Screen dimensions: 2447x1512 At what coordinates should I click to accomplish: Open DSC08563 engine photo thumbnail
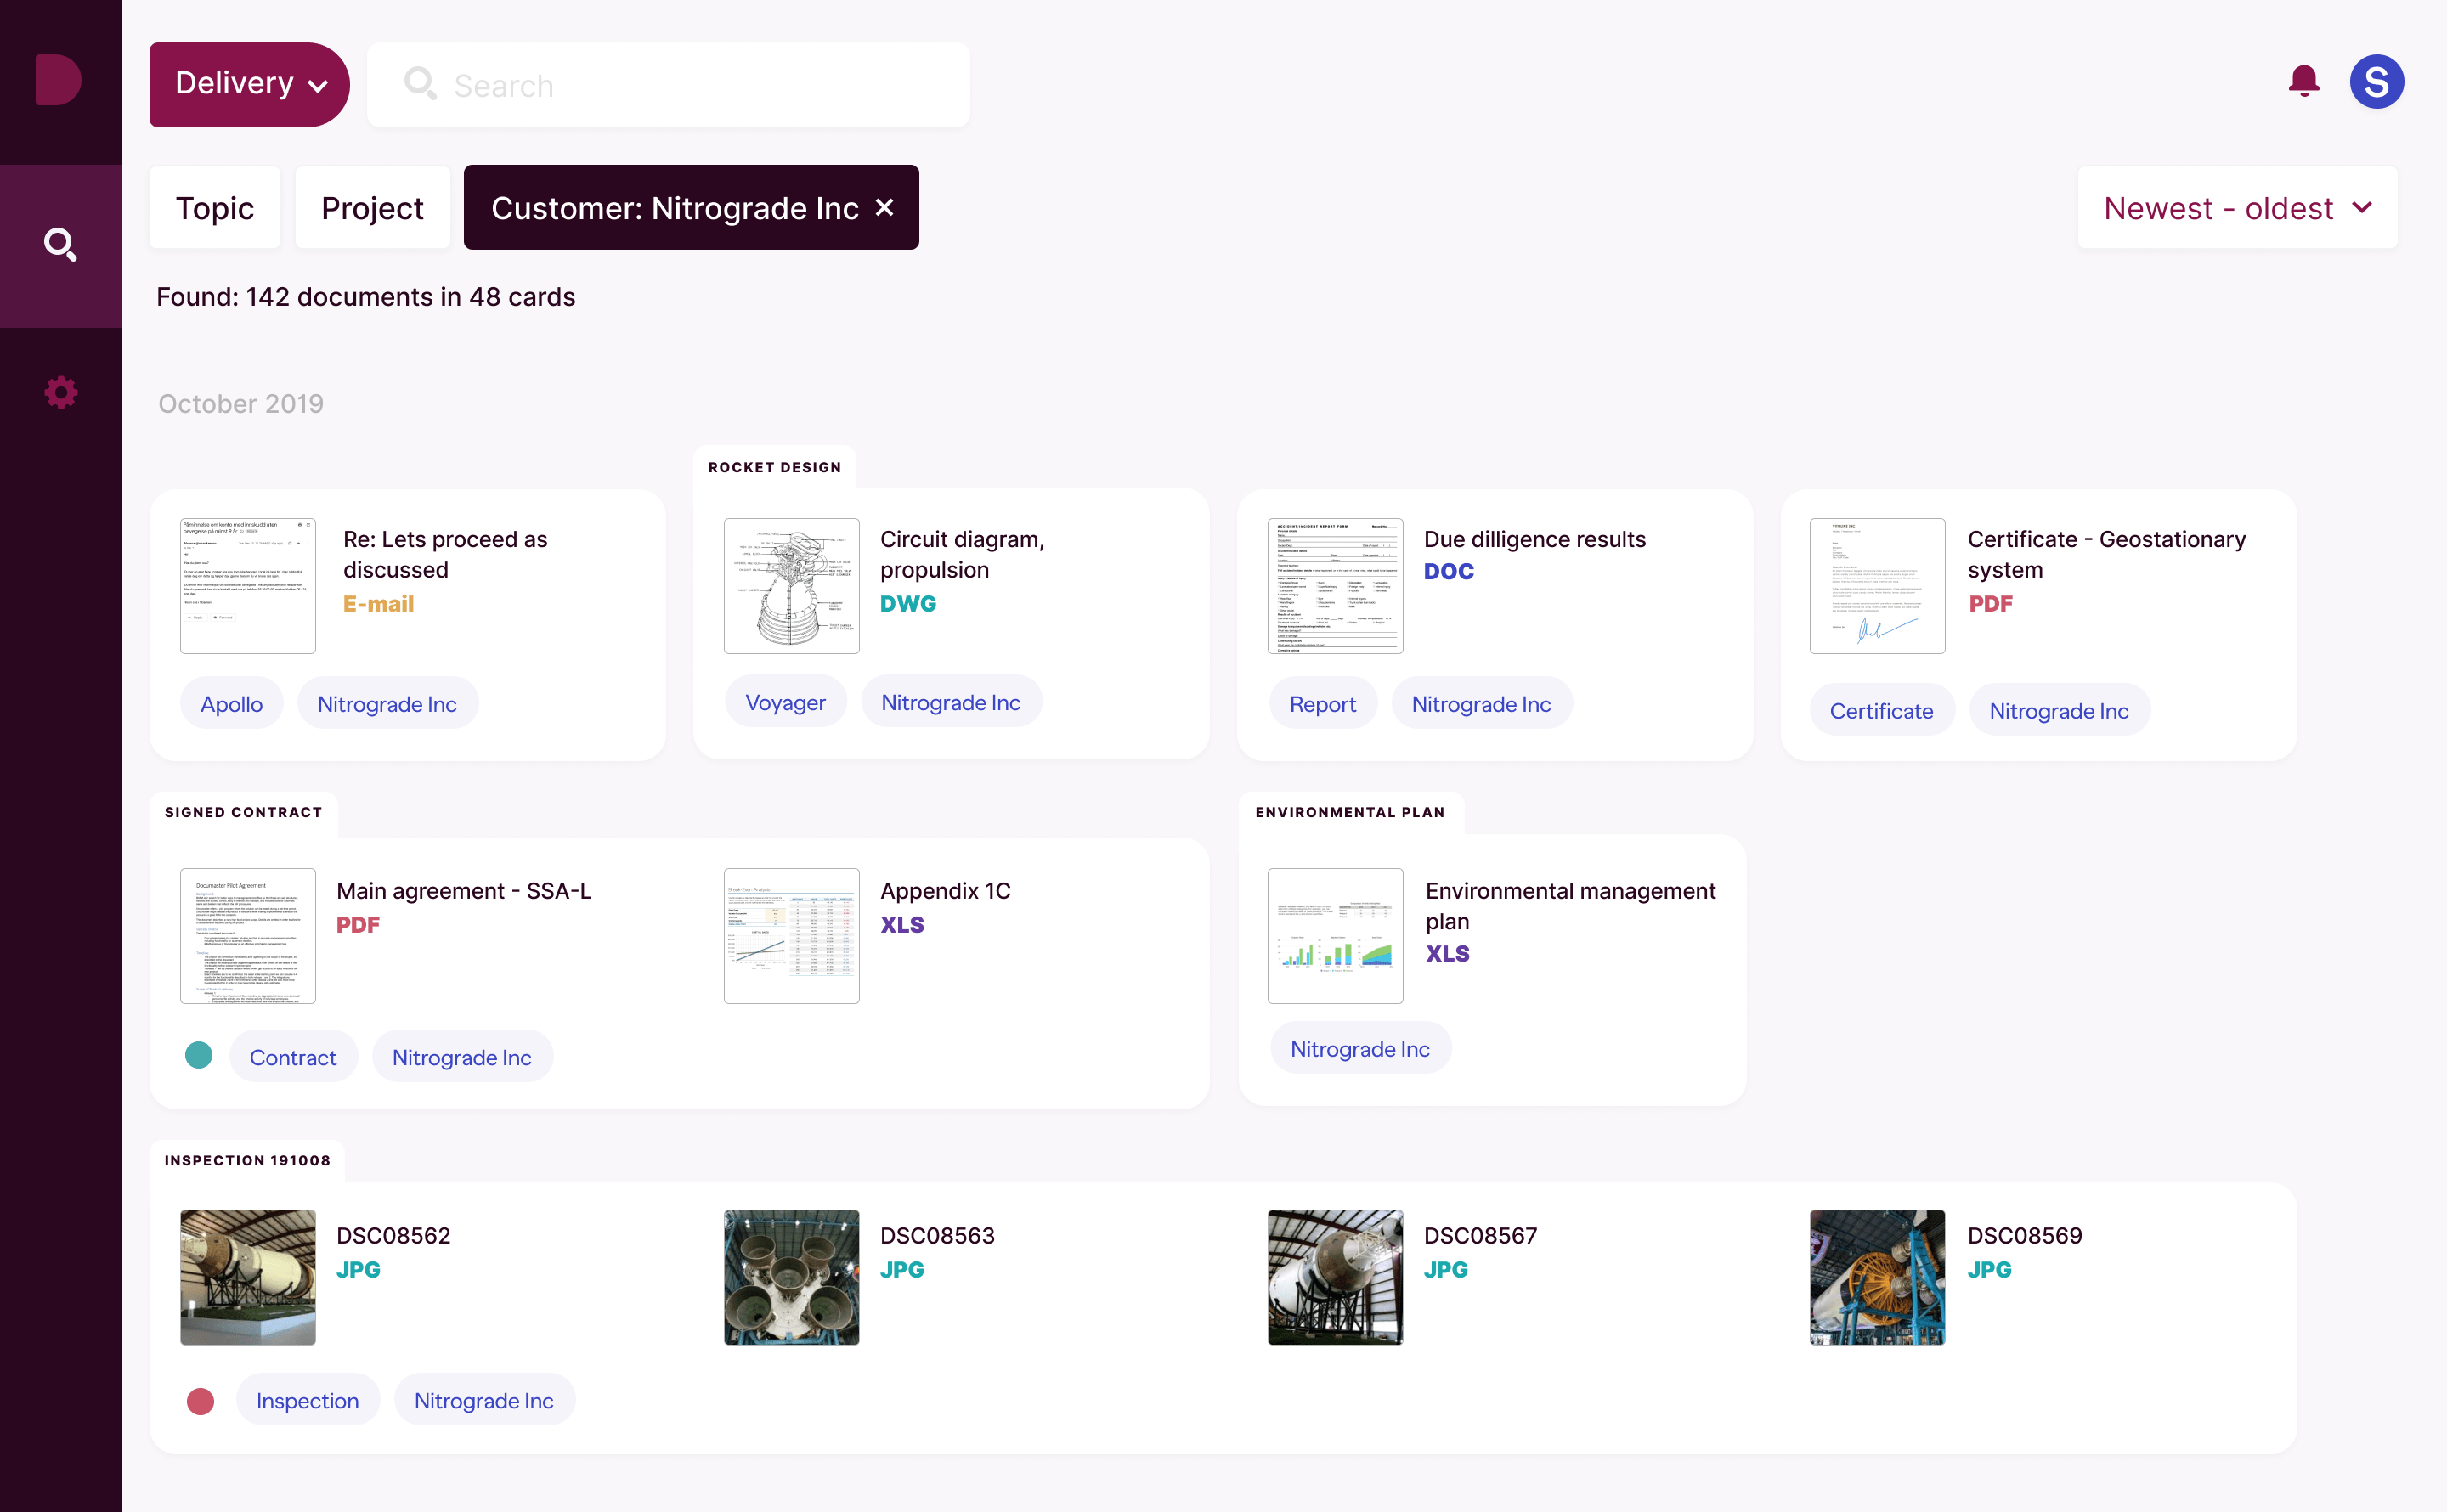point(791,1277)
